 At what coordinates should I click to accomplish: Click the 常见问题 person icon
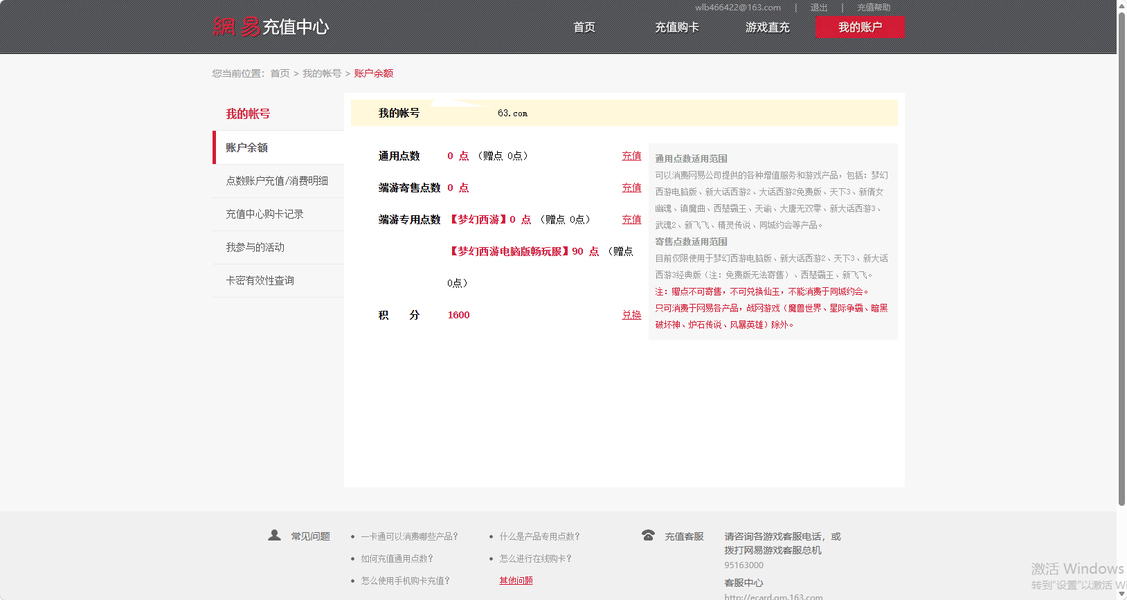[x=275, y=535]
